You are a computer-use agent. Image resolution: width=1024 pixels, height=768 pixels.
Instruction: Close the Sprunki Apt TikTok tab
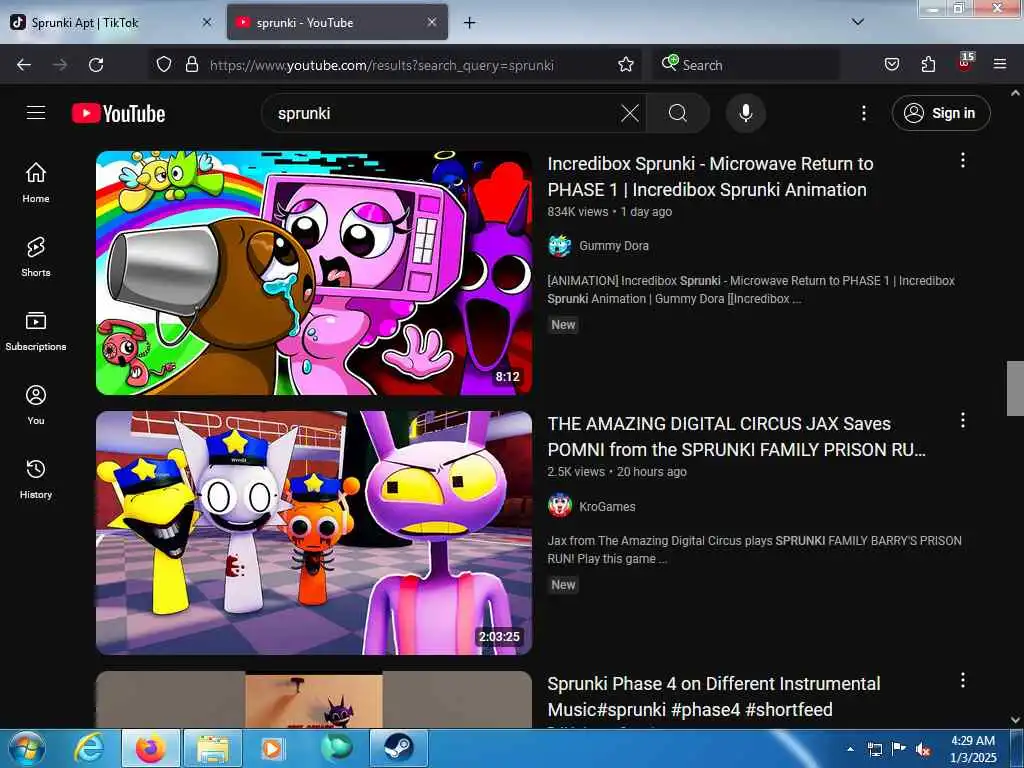click(x=206, y=22)
